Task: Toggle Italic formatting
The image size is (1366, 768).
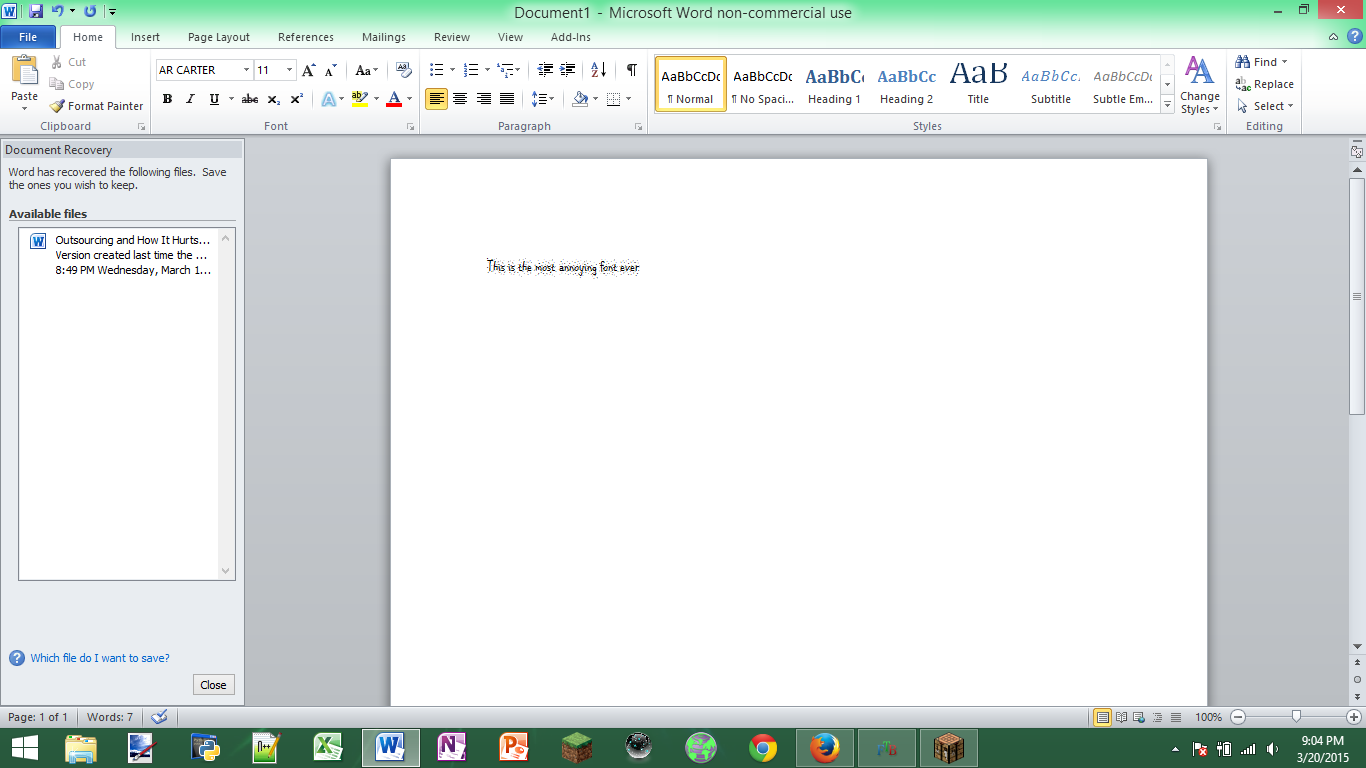Action: (x=190, y=99)
